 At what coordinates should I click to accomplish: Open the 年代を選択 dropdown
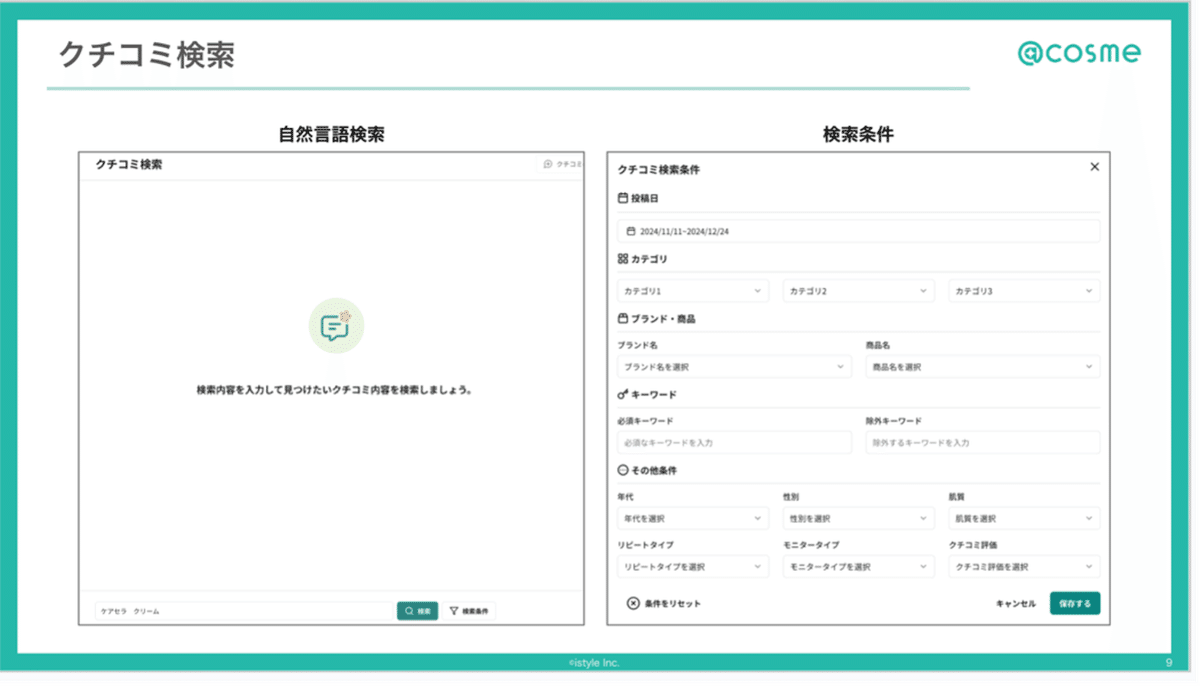(x=693, y=519)
